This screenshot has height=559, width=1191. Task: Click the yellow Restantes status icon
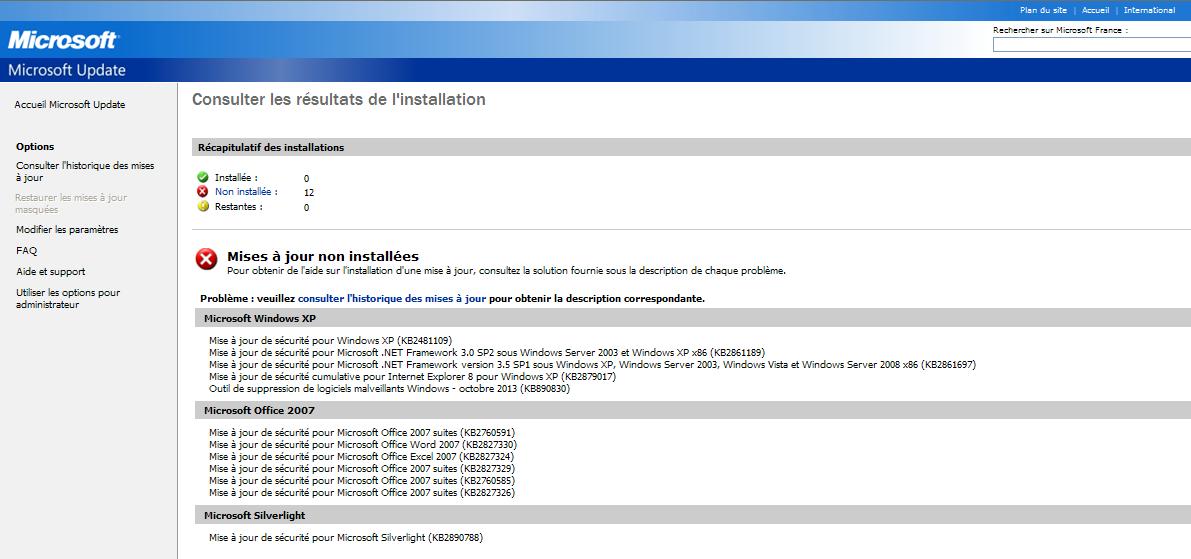coord(203,207)
